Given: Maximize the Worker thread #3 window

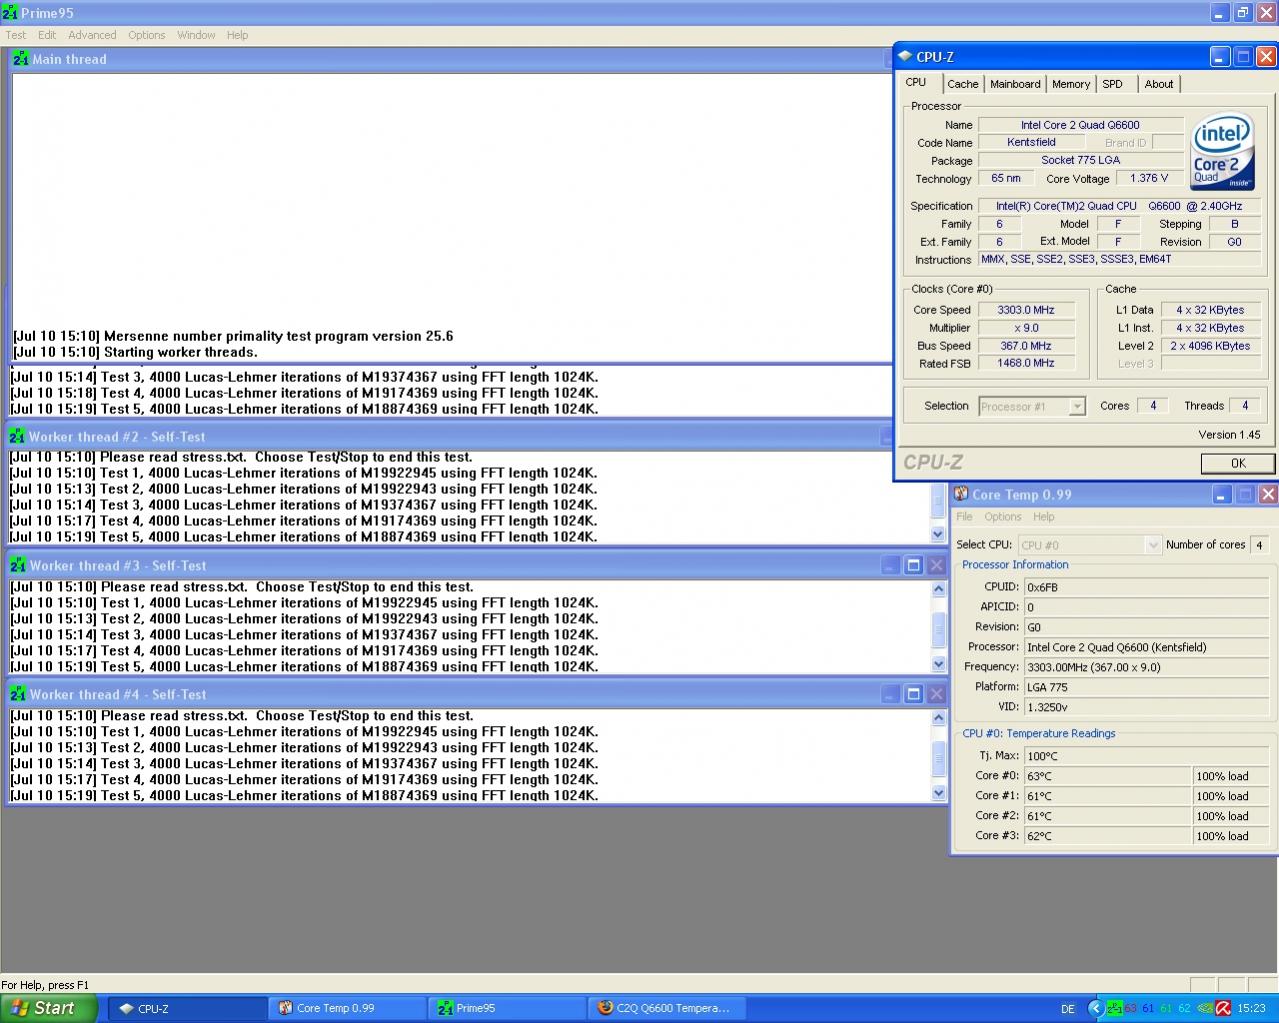Looking at the screenshot, I should click(913, 565).
